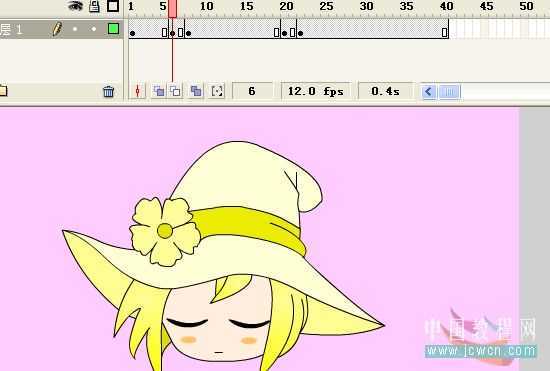Toggle lock dot for layer 1
Viewport: 550px width, 371px height.
(94, 29)
